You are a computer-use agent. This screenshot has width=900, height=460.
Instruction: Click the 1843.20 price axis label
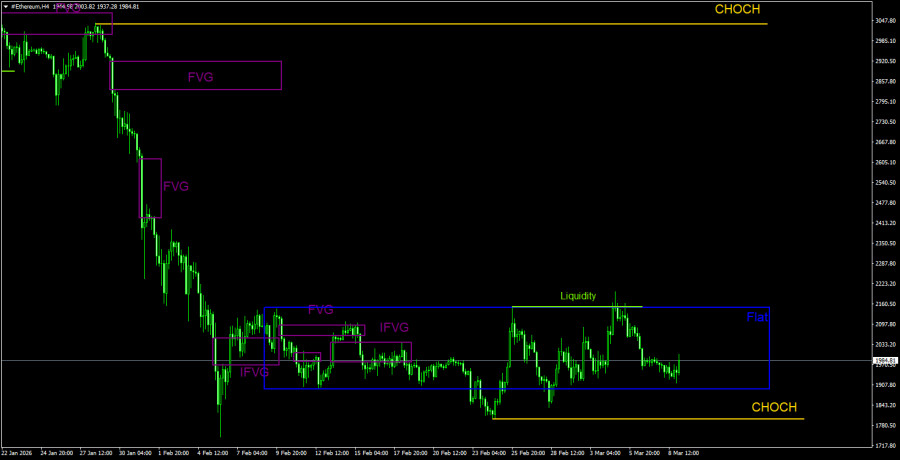[x=884, y=405]
